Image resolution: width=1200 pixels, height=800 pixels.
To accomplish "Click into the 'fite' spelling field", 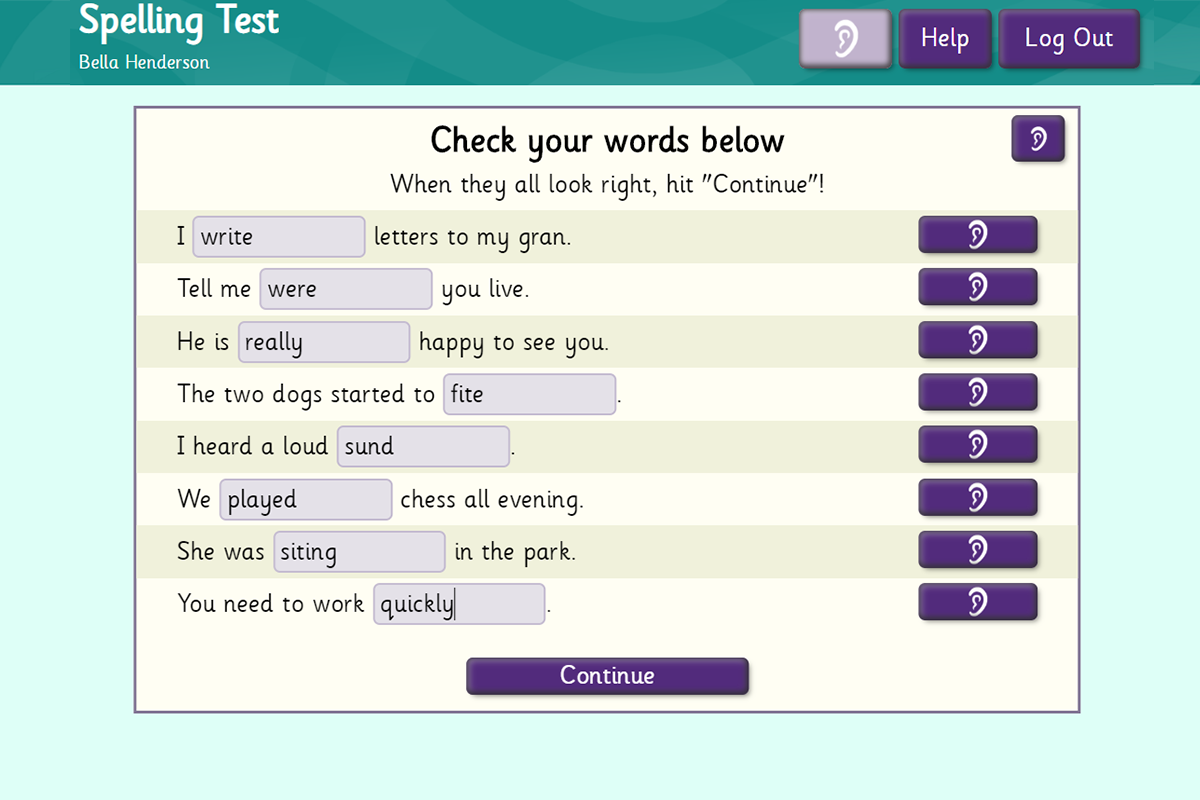I will [x=529, y=394].
